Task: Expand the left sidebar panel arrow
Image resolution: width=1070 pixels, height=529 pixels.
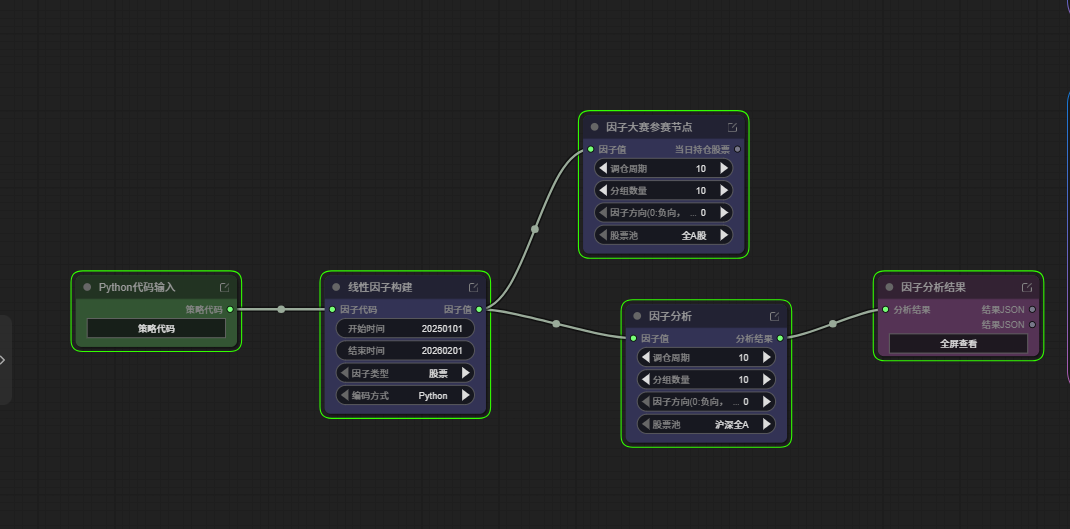Action: click(x=3, y=360)
